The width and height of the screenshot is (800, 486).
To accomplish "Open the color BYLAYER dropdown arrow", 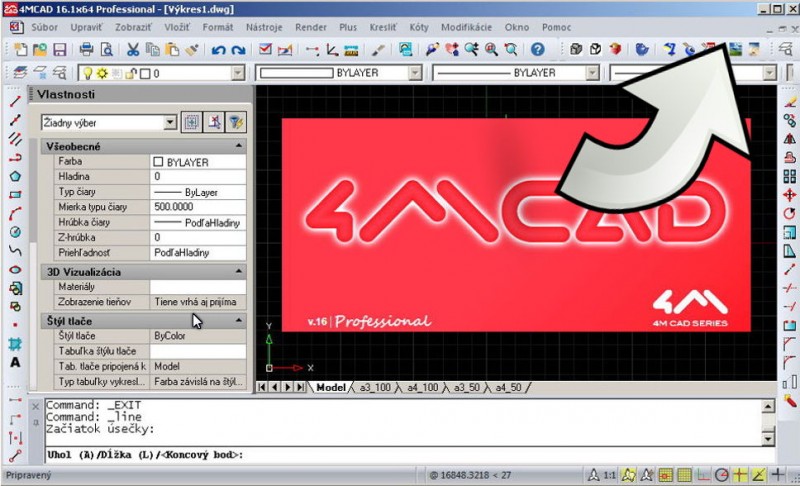I will pos(415,73).
